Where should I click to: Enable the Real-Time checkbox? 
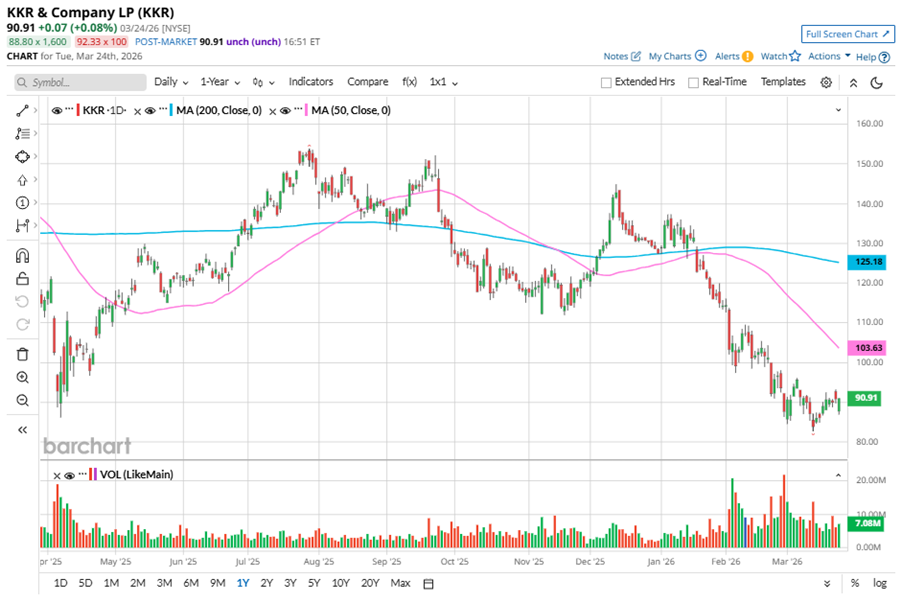[693, 83]
